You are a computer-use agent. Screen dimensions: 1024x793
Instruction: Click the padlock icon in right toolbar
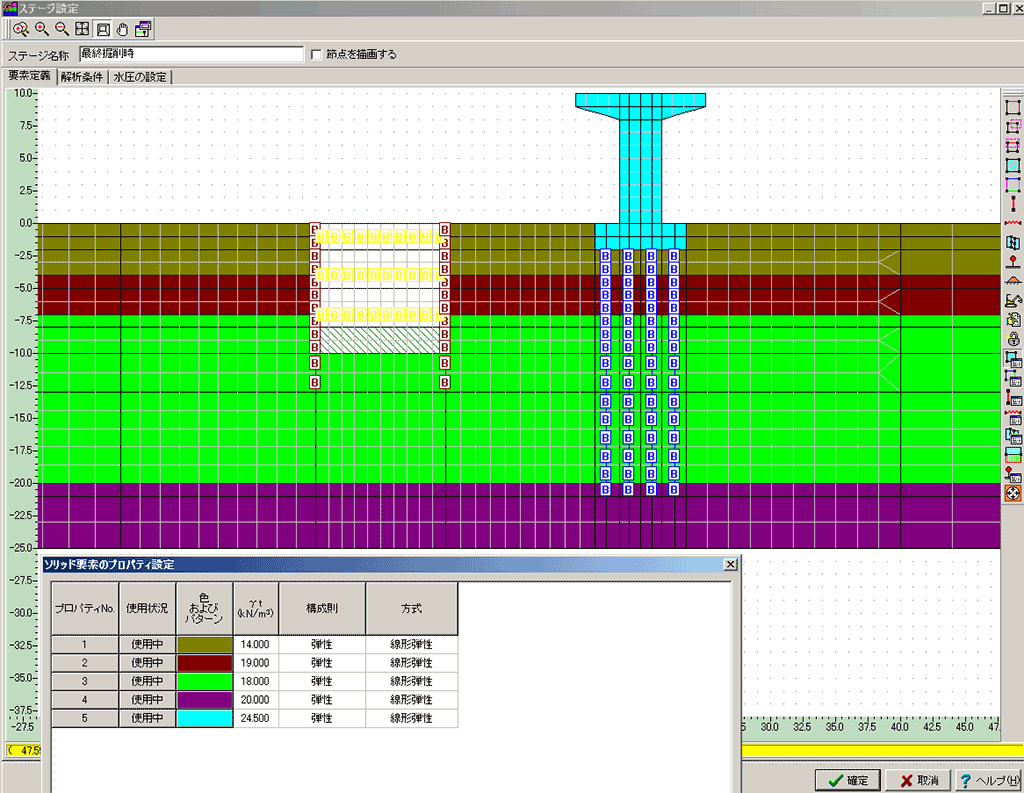(x=1013, y=339)
